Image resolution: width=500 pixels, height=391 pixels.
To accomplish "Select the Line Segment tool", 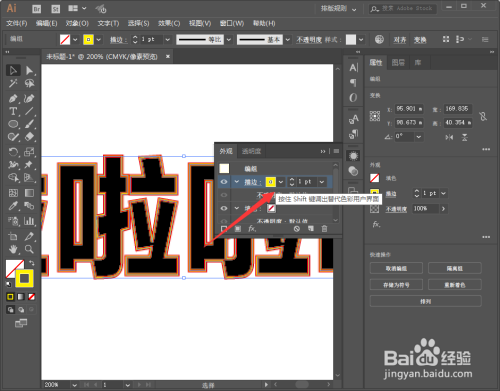I will coord(29,111).
